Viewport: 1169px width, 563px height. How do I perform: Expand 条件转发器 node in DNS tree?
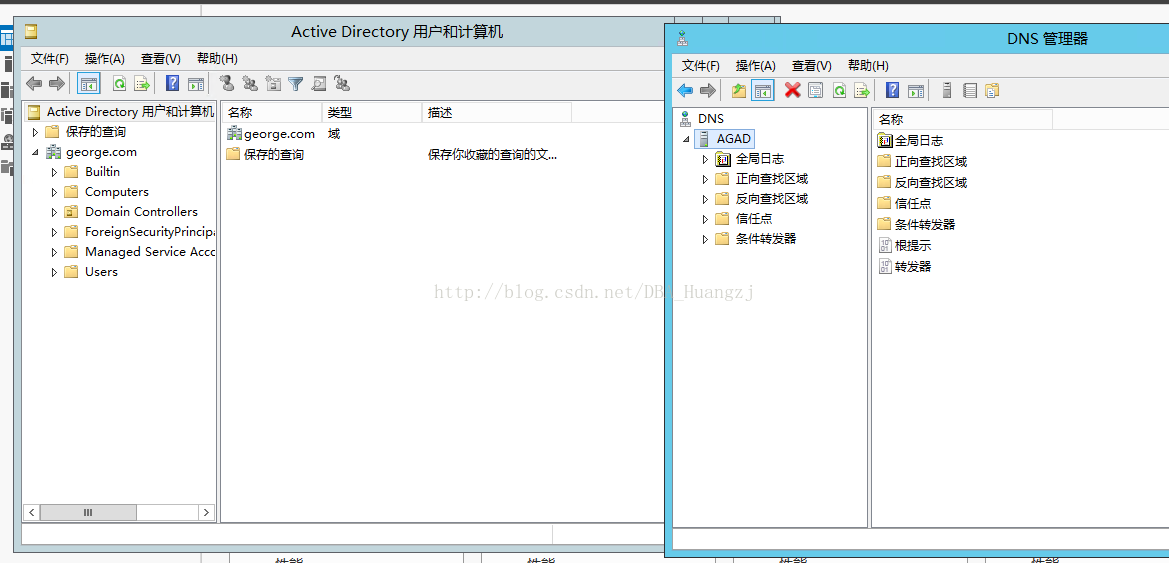coord(705,239)
